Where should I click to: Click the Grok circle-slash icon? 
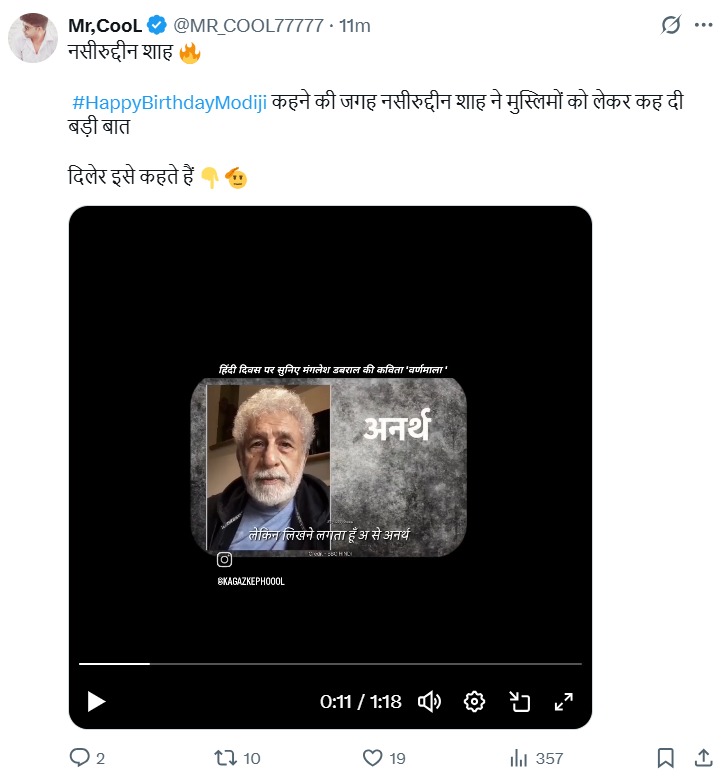[672, 24]
